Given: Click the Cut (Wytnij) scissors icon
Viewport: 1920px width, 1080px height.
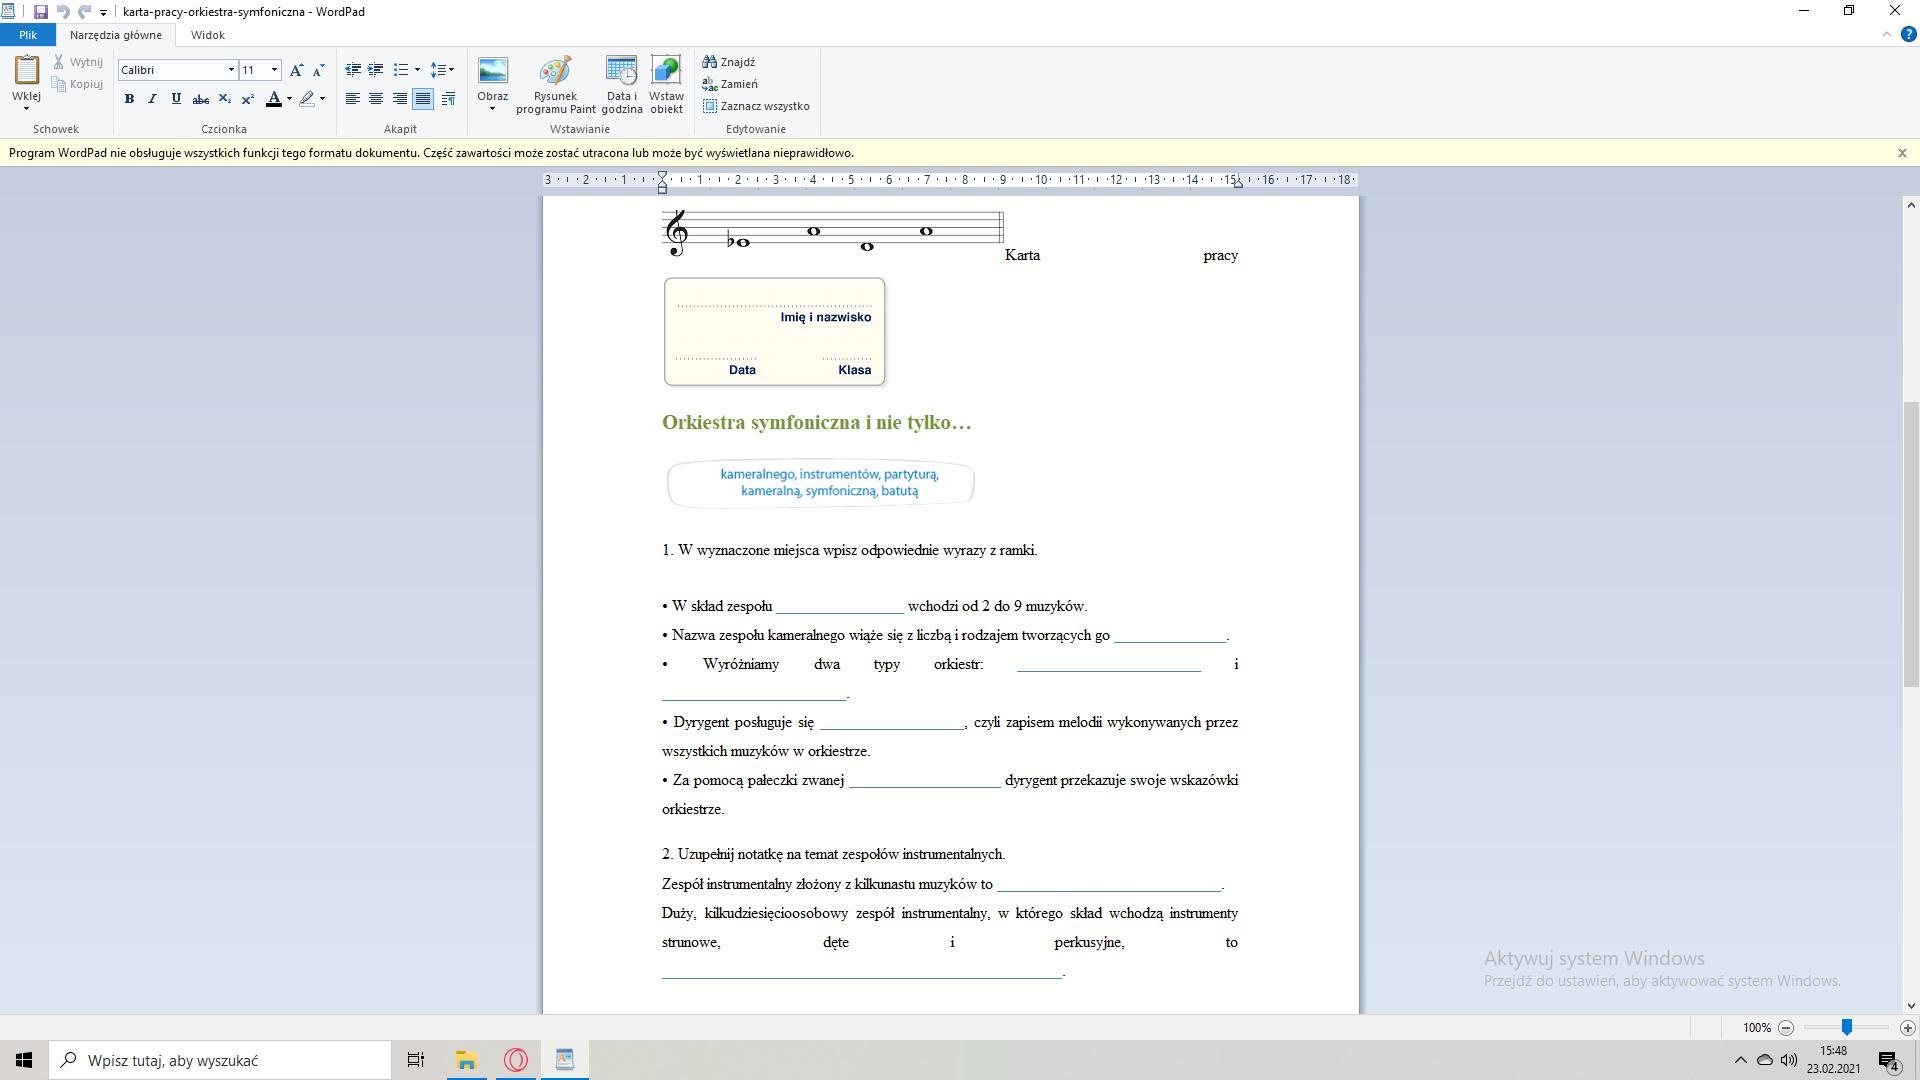Looking at the screenshot, I should pyautogui.click(x=59, y=62).
